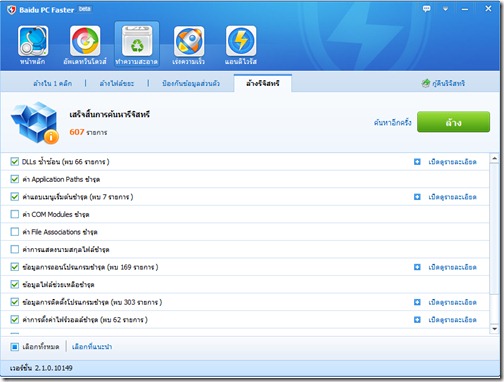The image size is (504, 382).
Task: Close the Baidu PC Faster window
Action: 488,9
